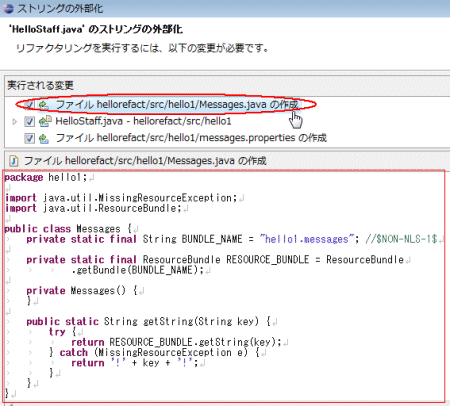Click the dialog heading 'HelloStaff.java' のストリングの外部化
This screenshot has height=406, width=450.
pos(96,30)
